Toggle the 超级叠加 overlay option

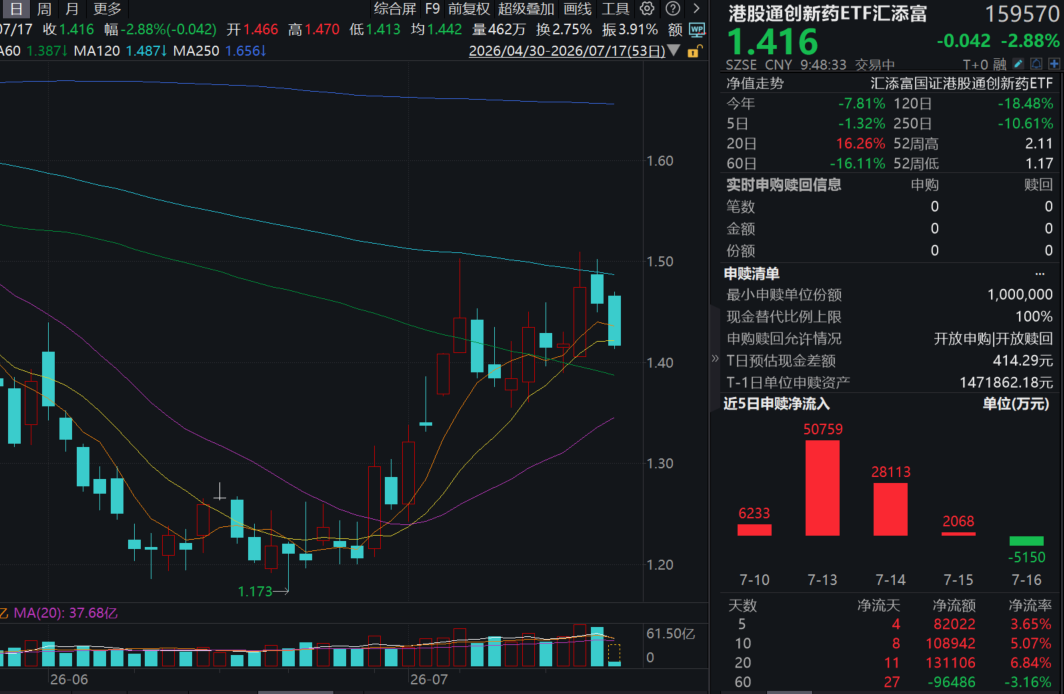[527, 9]
